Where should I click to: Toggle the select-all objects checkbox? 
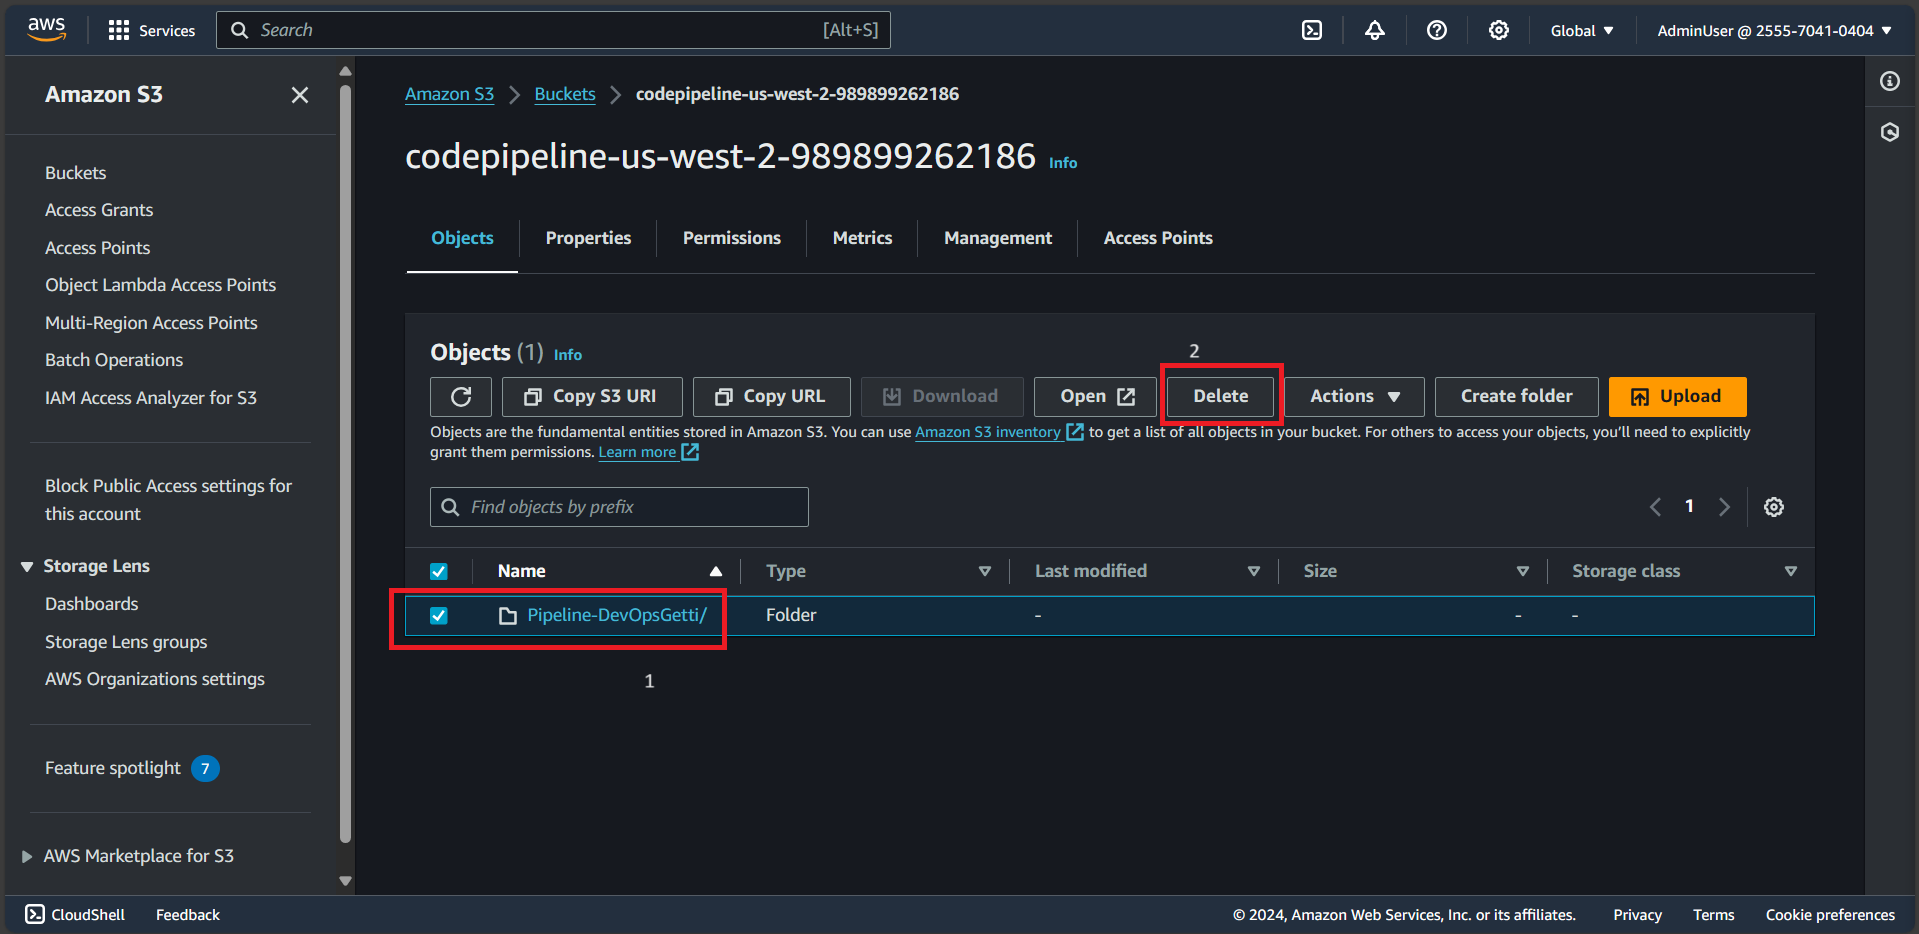point(439,572)
